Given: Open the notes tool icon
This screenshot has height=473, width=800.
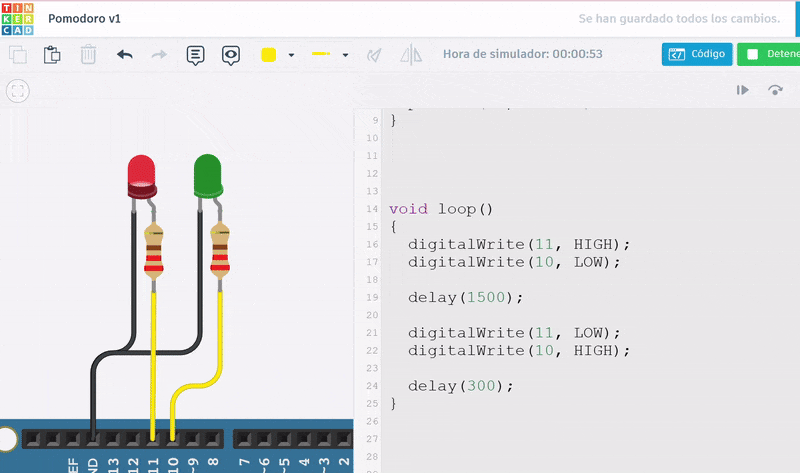Looking at the screenshot, I should coord(196,55).
